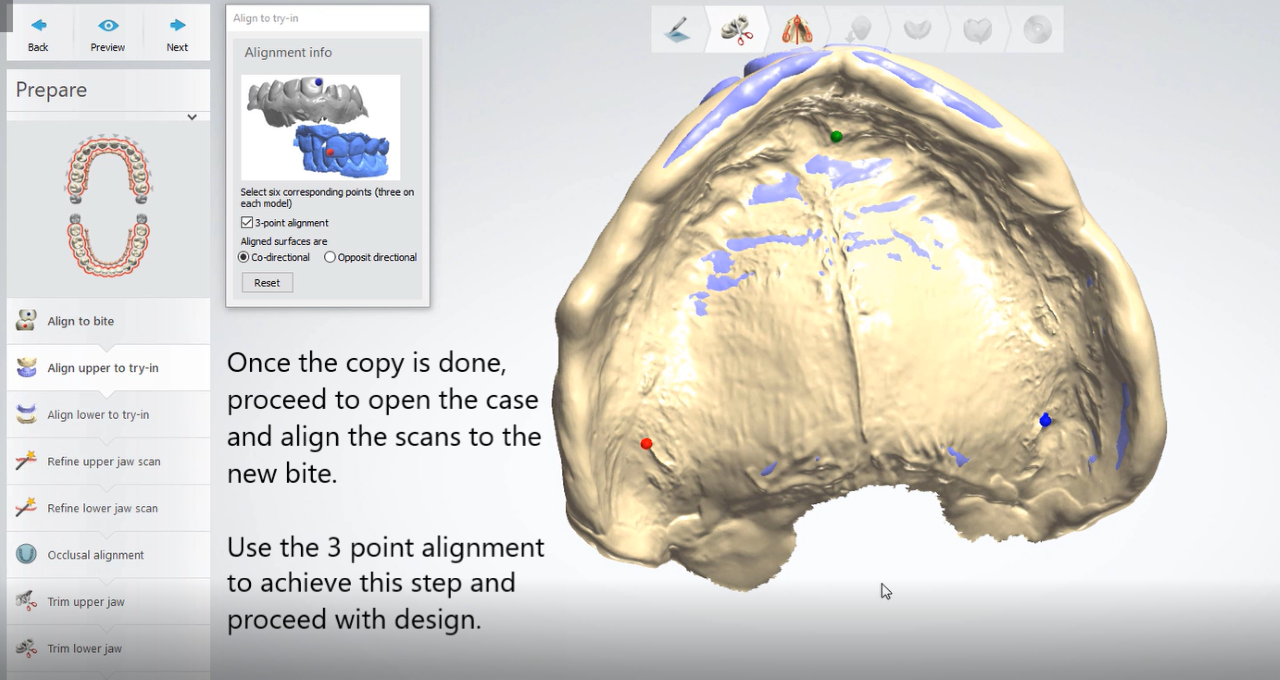Click the red alignment point on model
This screenshot has width=1280, height=680.
coord(646,443)
